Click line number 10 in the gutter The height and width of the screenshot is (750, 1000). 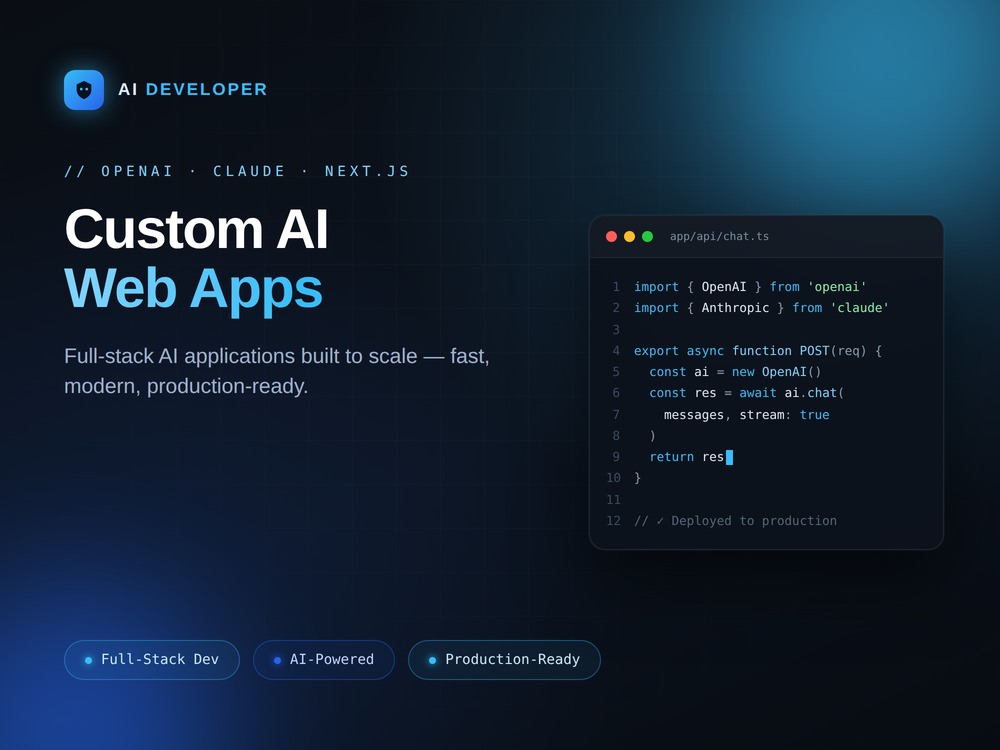(614, 478)
